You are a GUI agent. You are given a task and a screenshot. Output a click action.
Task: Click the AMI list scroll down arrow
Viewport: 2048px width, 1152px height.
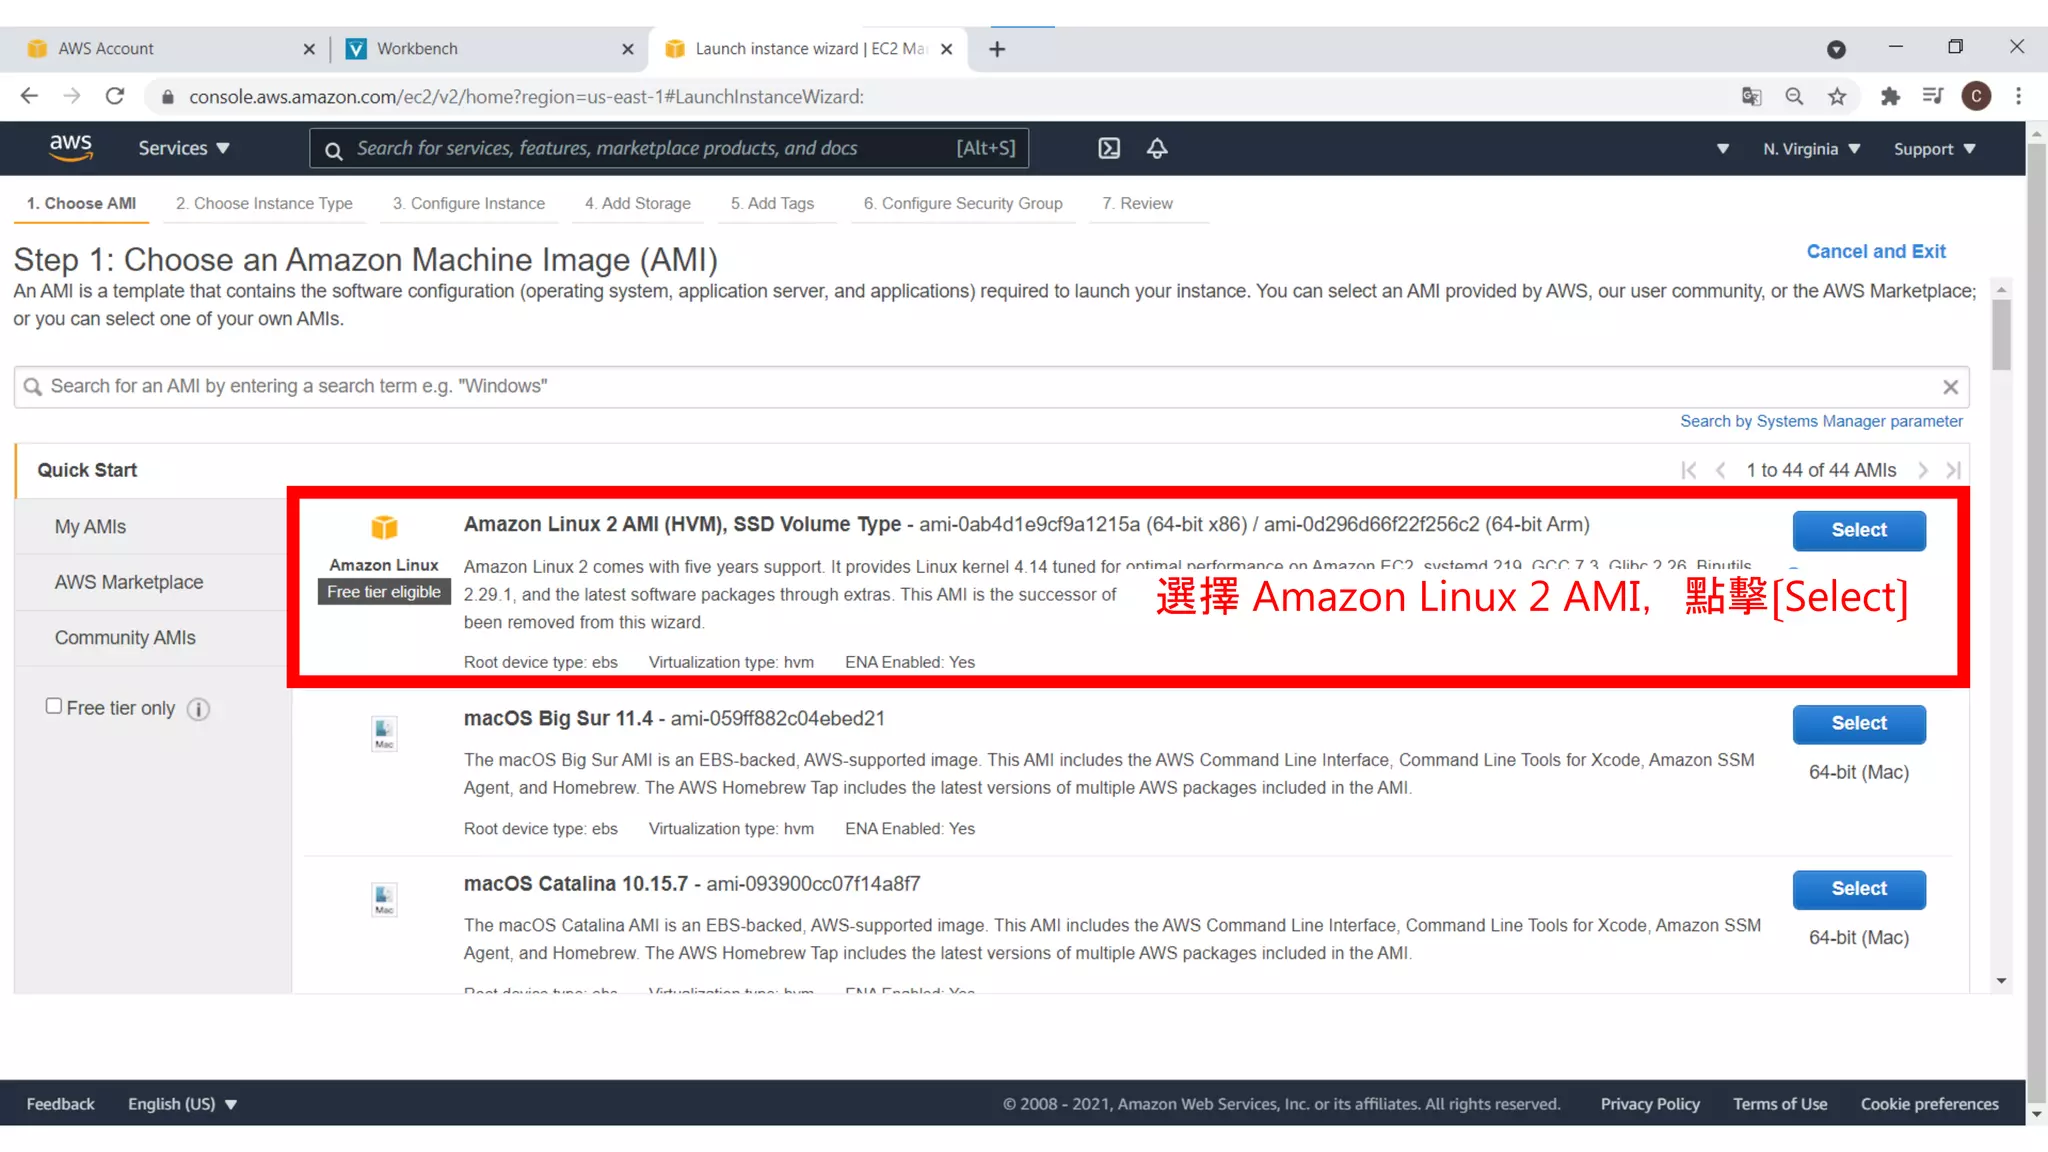(x=2001, y=981)
